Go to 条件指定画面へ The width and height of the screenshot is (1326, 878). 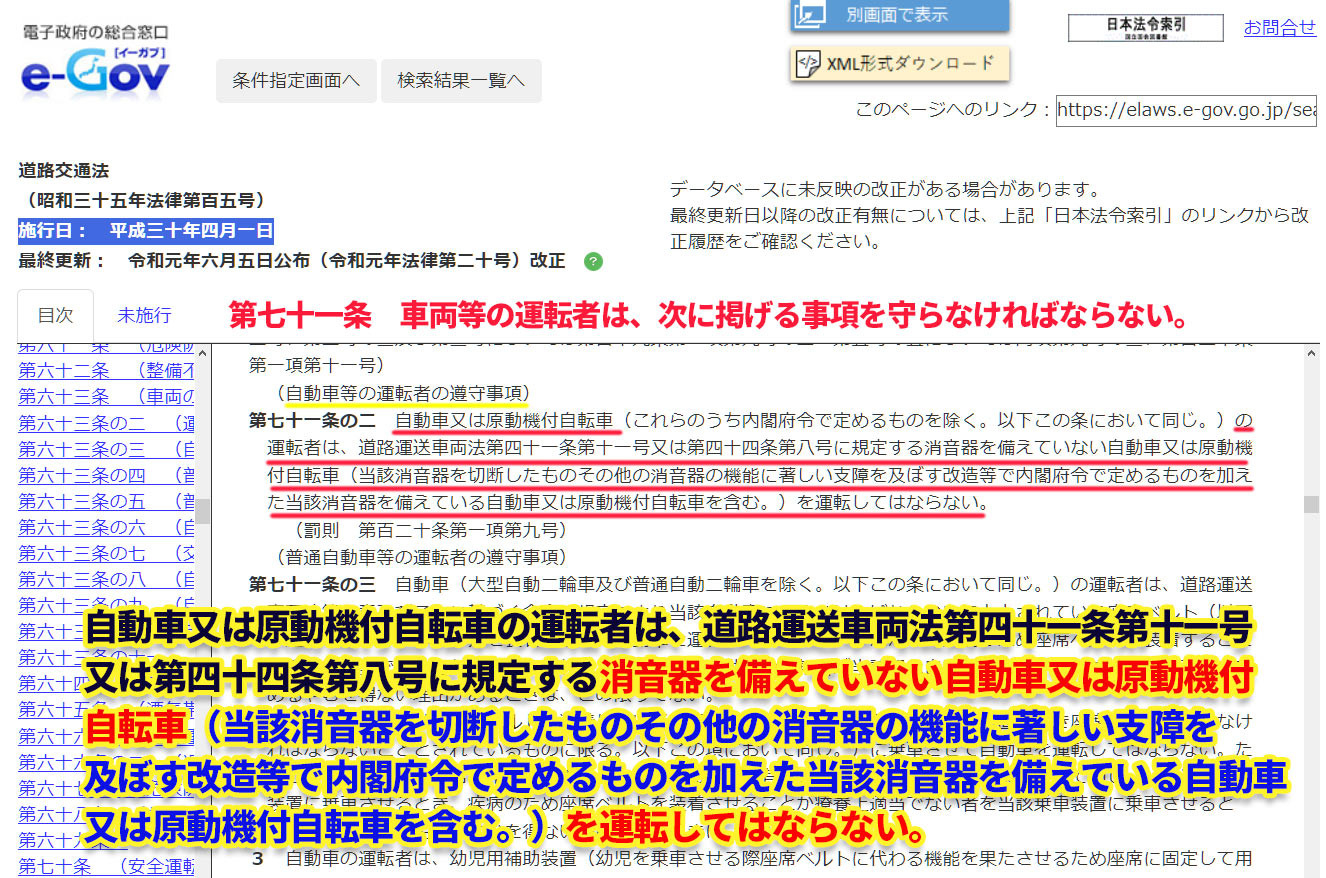pyautogui.click(x=296, y=81)
